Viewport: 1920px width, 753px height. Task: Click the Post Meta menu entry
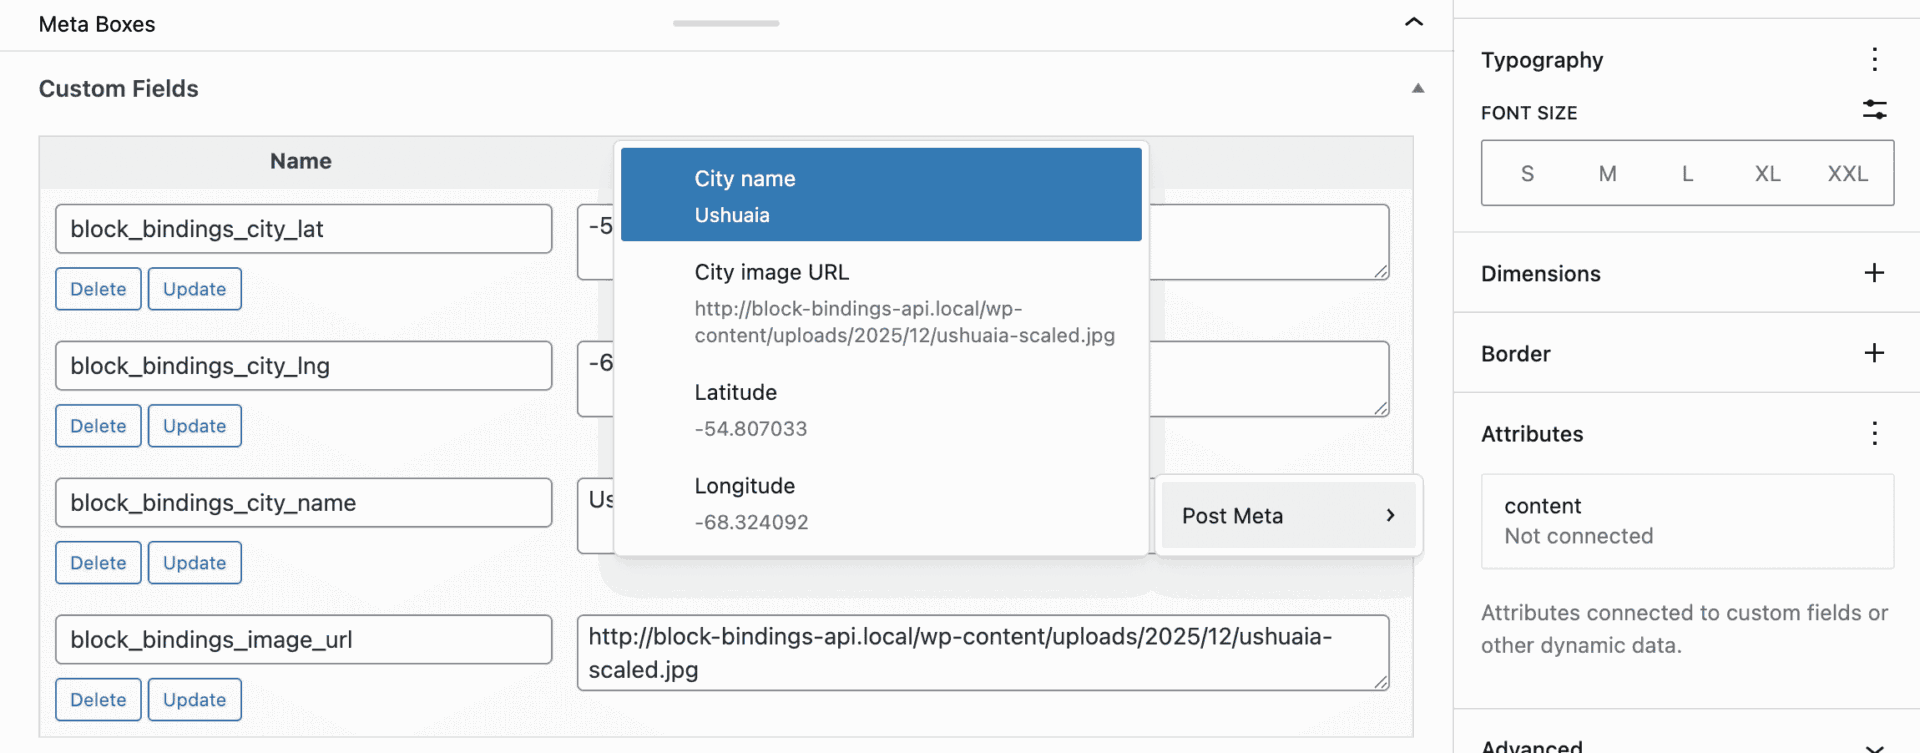[1231, 515]
